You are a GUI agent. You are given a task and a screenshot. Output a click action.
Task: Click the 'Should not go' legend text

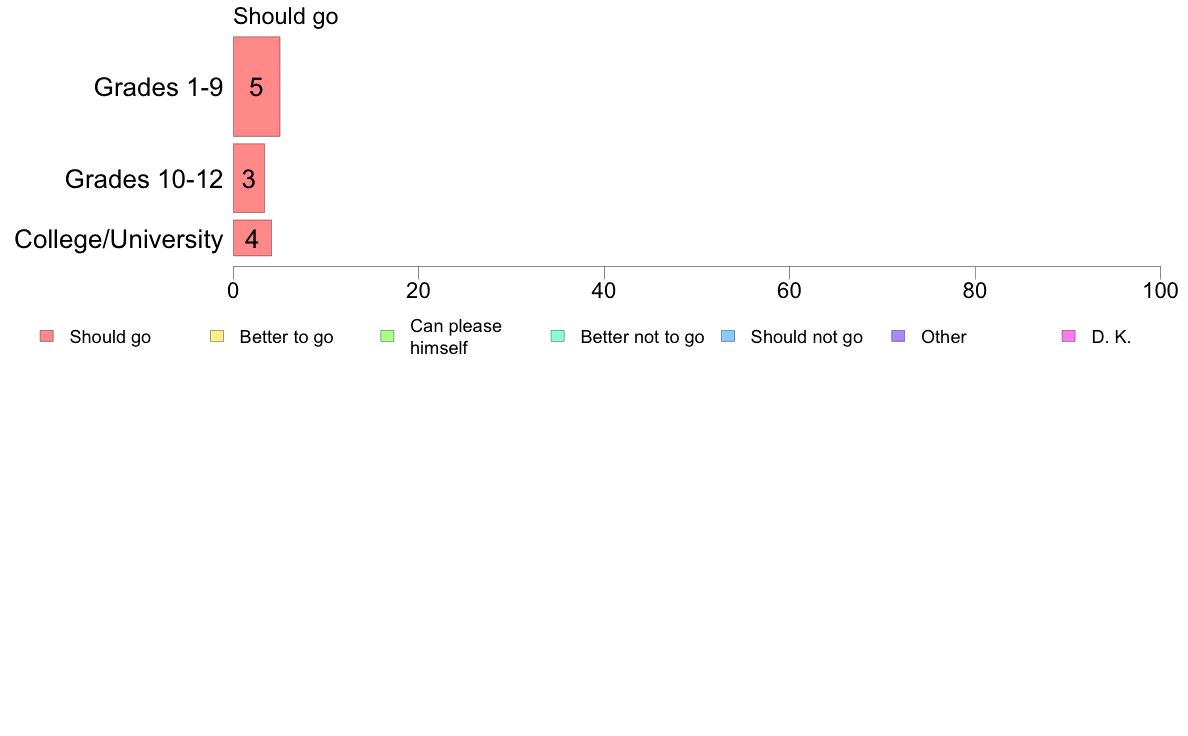click(807, 337)
